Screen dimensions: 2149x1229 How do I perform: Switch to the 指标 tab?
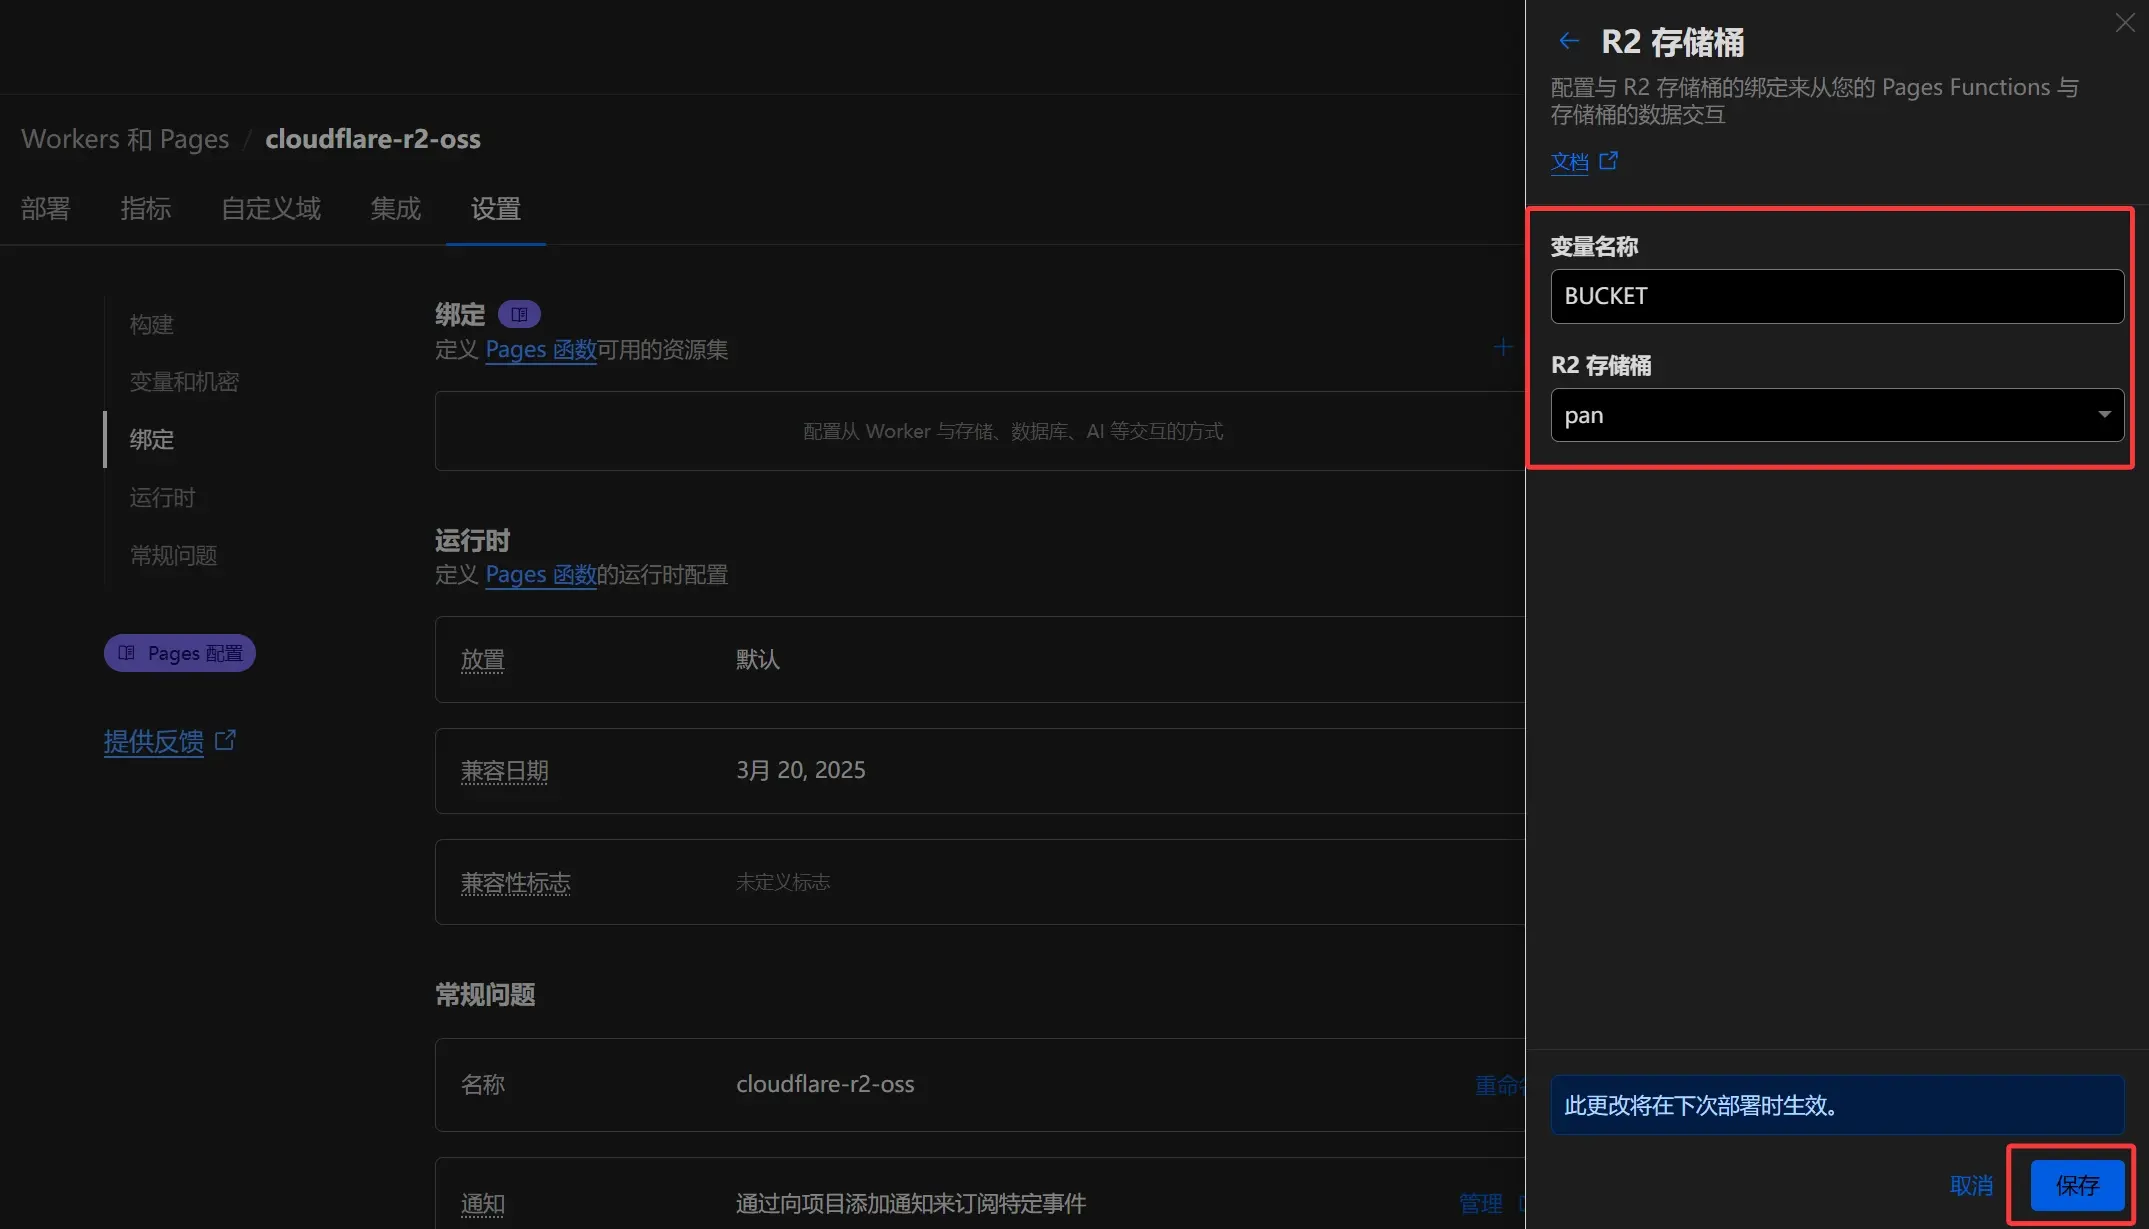point(145,208)
